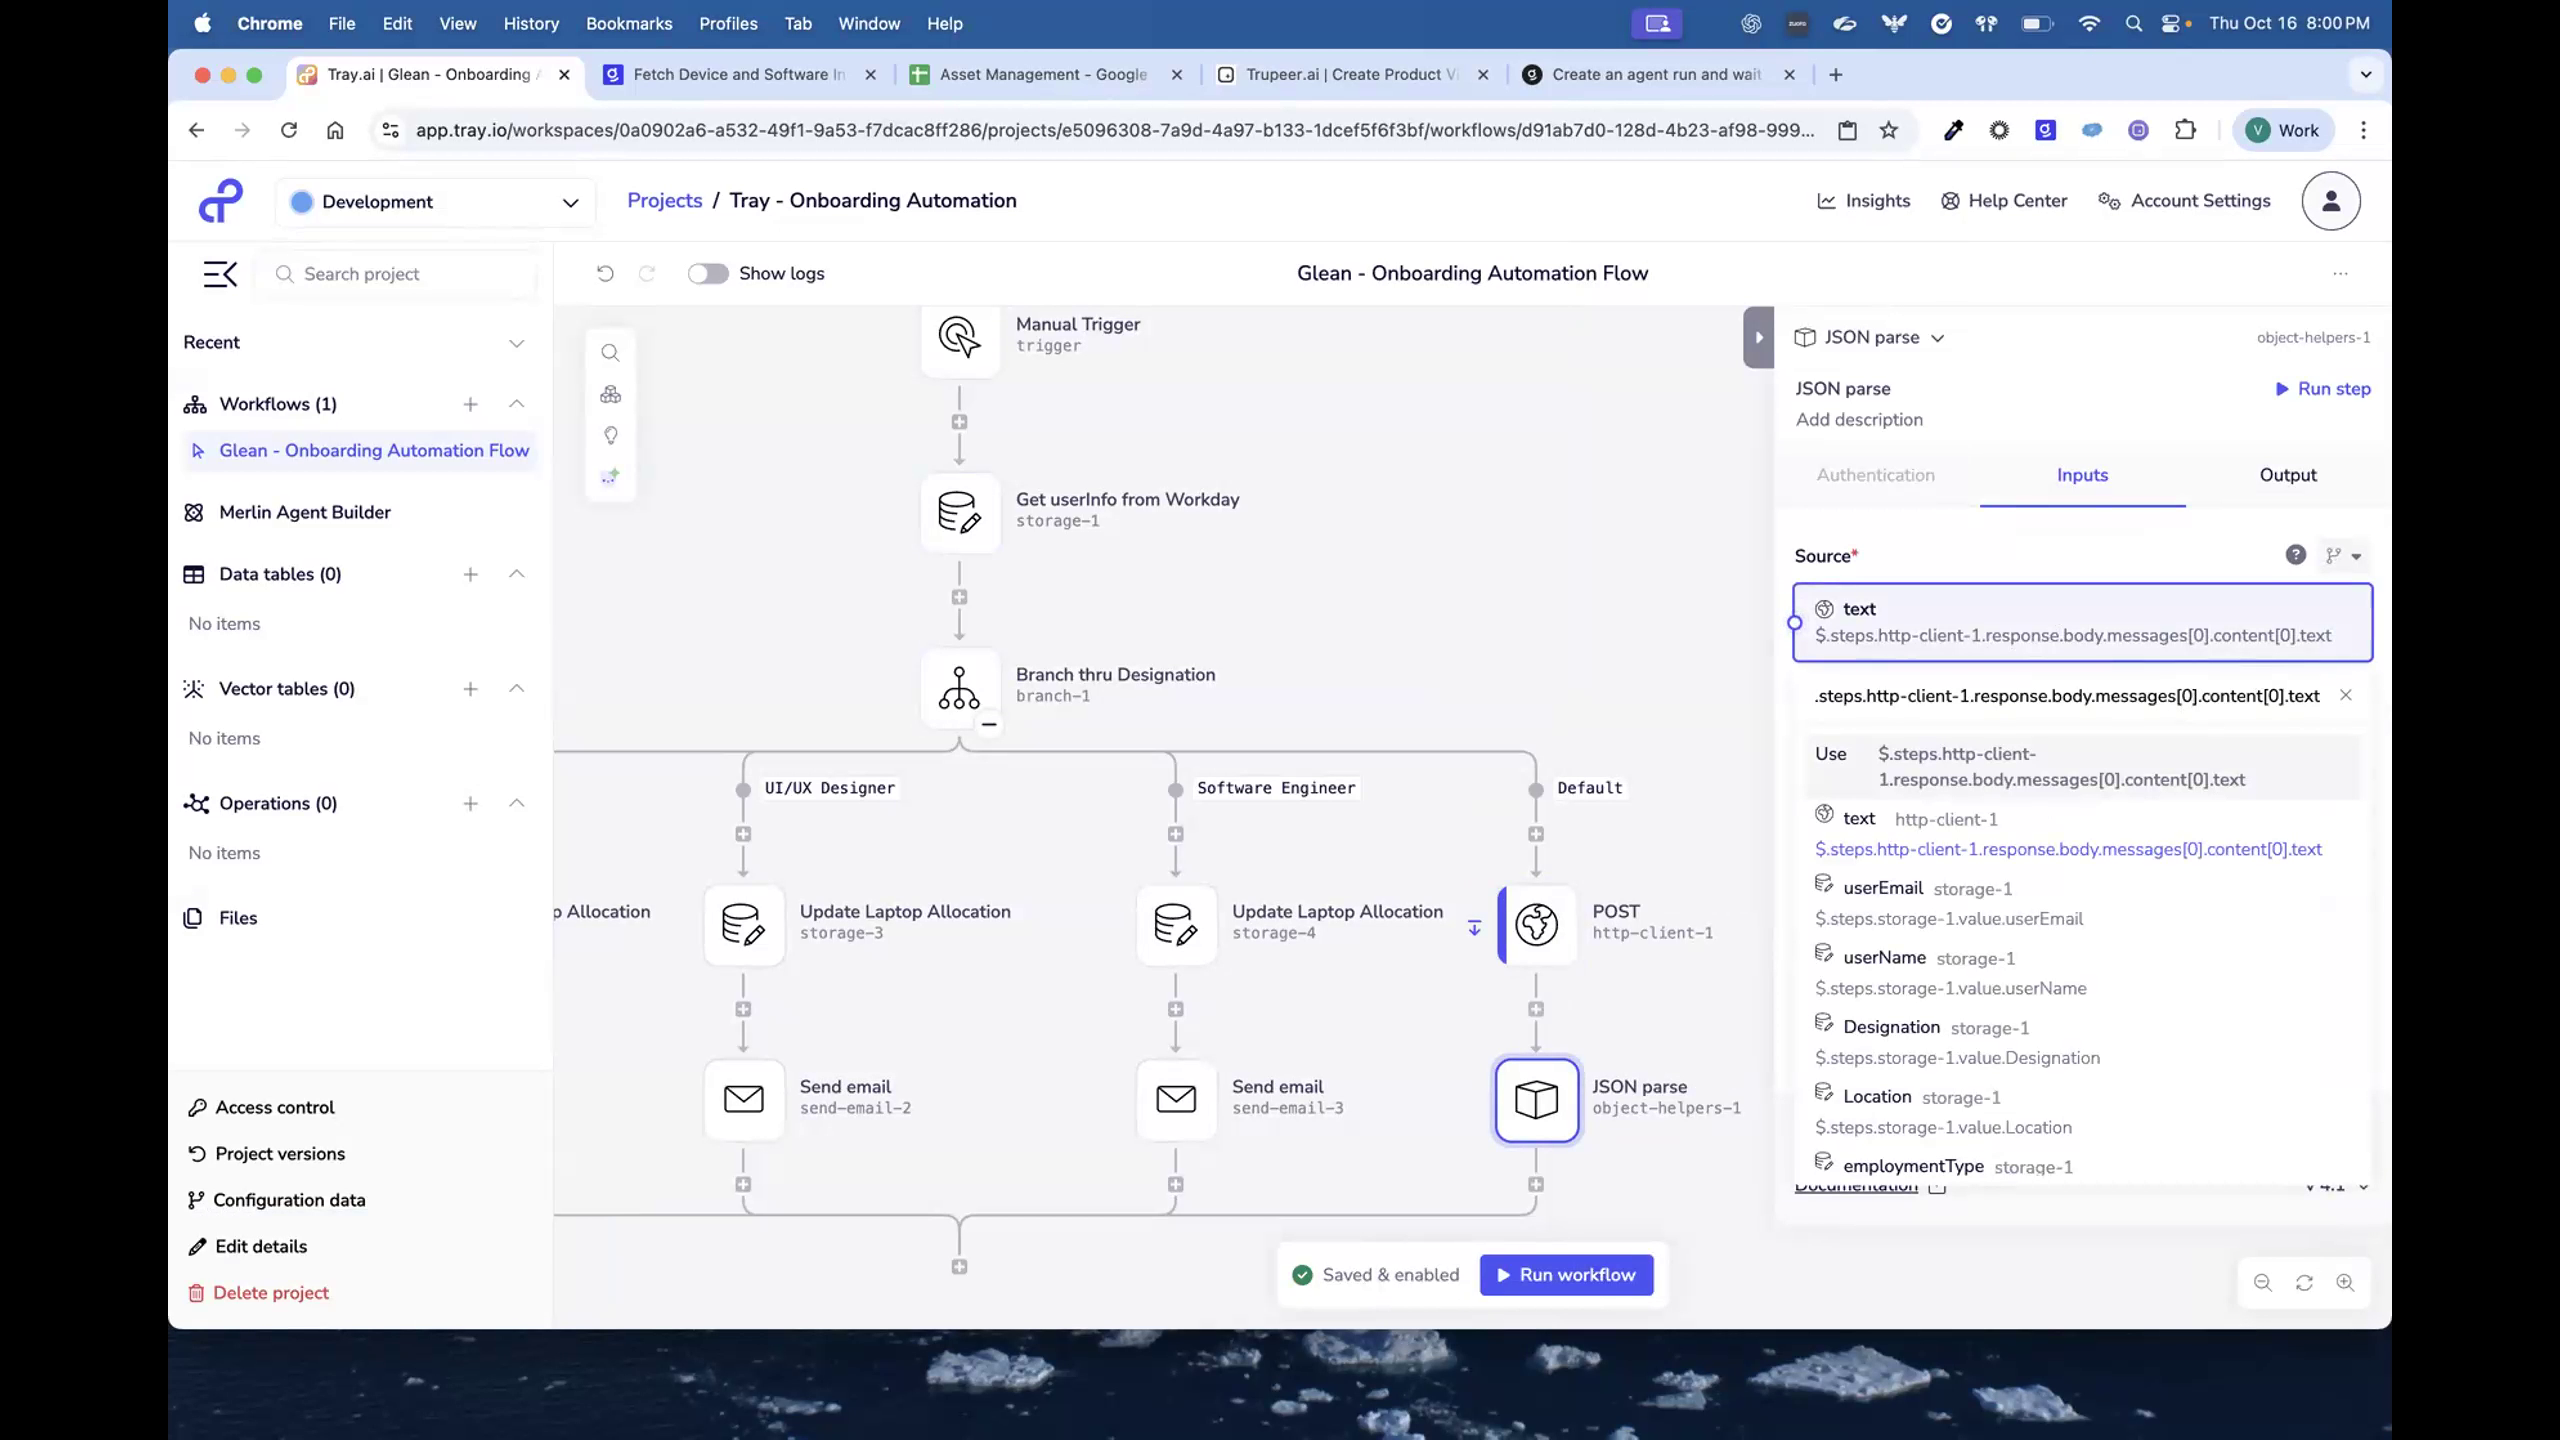
Task: Open the search tool in the workflow canvas
Action: point(611,352)
